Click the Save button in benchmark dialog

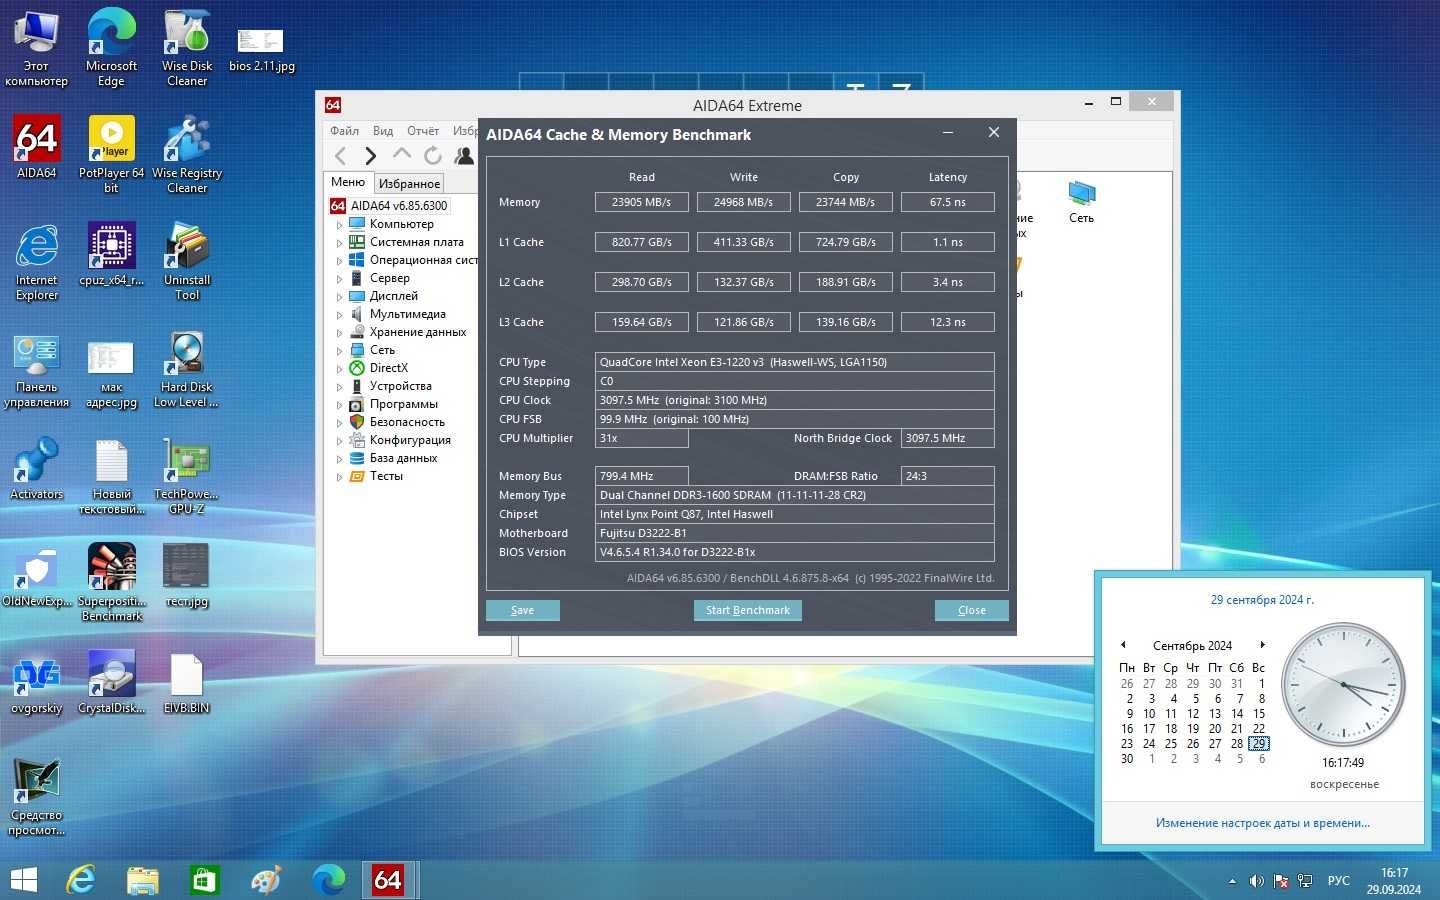click(523, 610)
